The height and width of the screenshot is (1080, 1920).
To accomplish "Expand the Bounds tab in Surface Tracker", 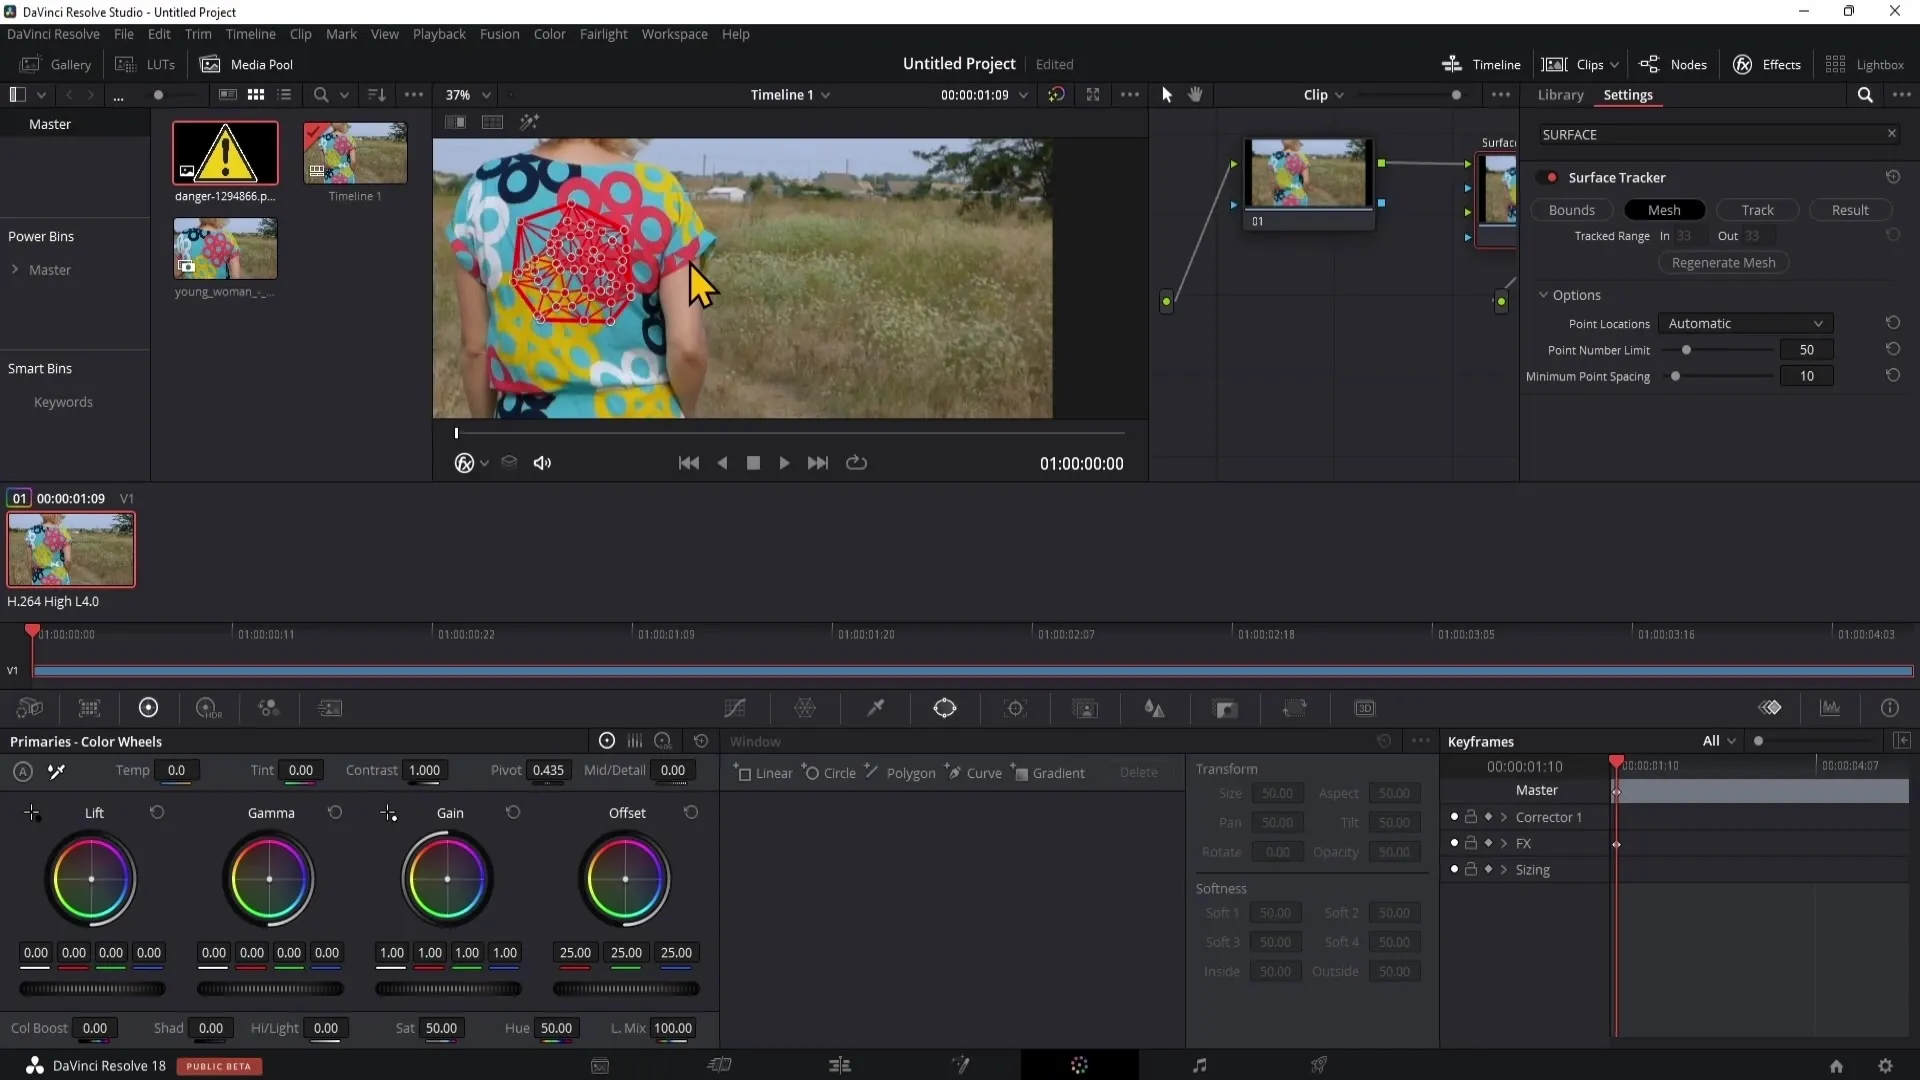I will pyautogui.click(x=1572, y=208).
